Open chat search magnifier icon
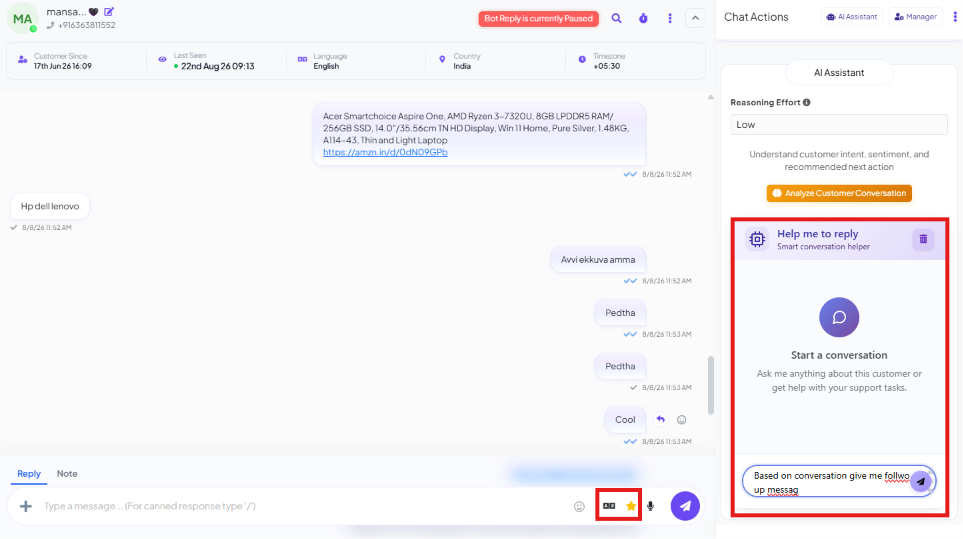The image size is (963, 539). click(x=617, y=18)
